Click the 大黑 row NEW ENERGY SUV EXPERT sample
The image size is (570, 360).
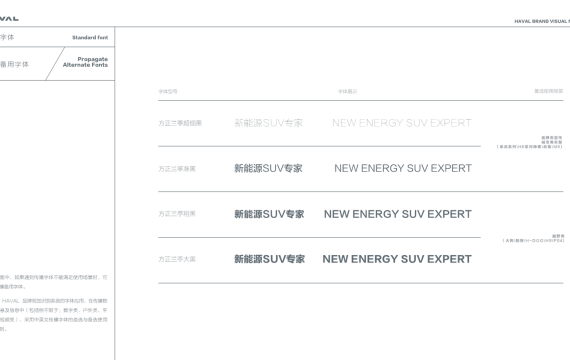397,259
